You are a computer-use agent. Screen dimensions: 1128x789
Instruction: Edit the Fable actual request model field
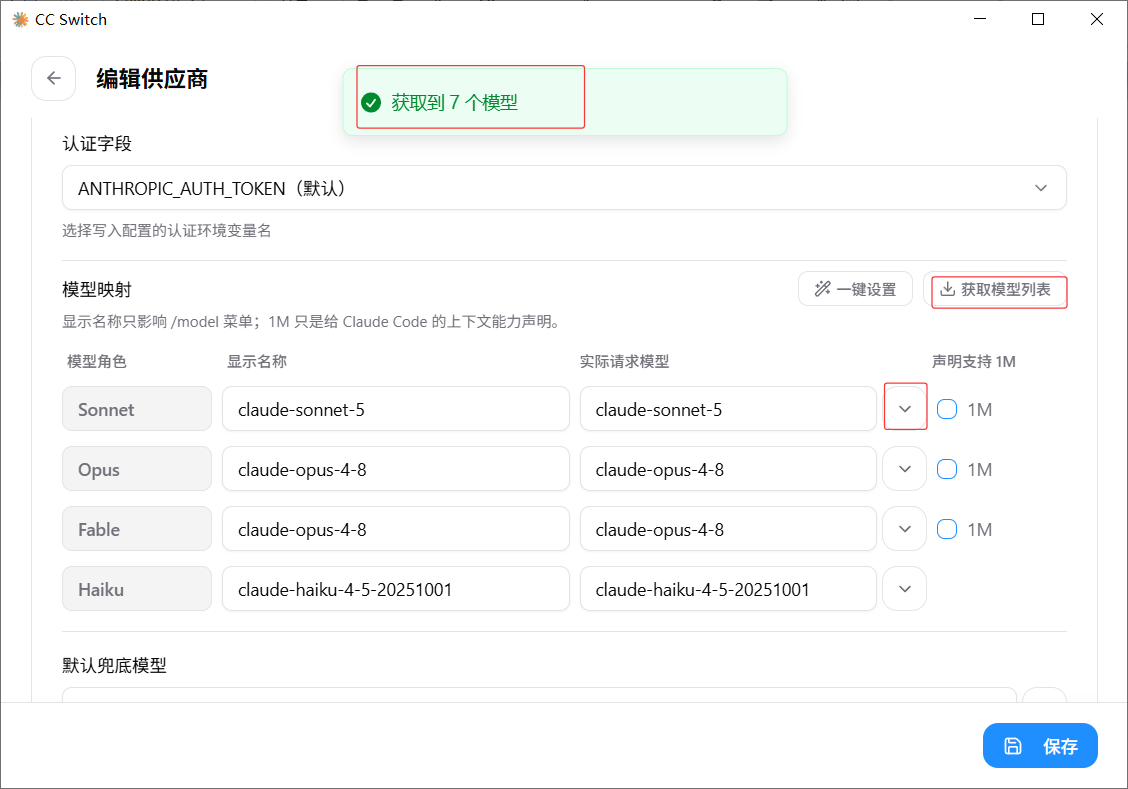click(728, 529)
